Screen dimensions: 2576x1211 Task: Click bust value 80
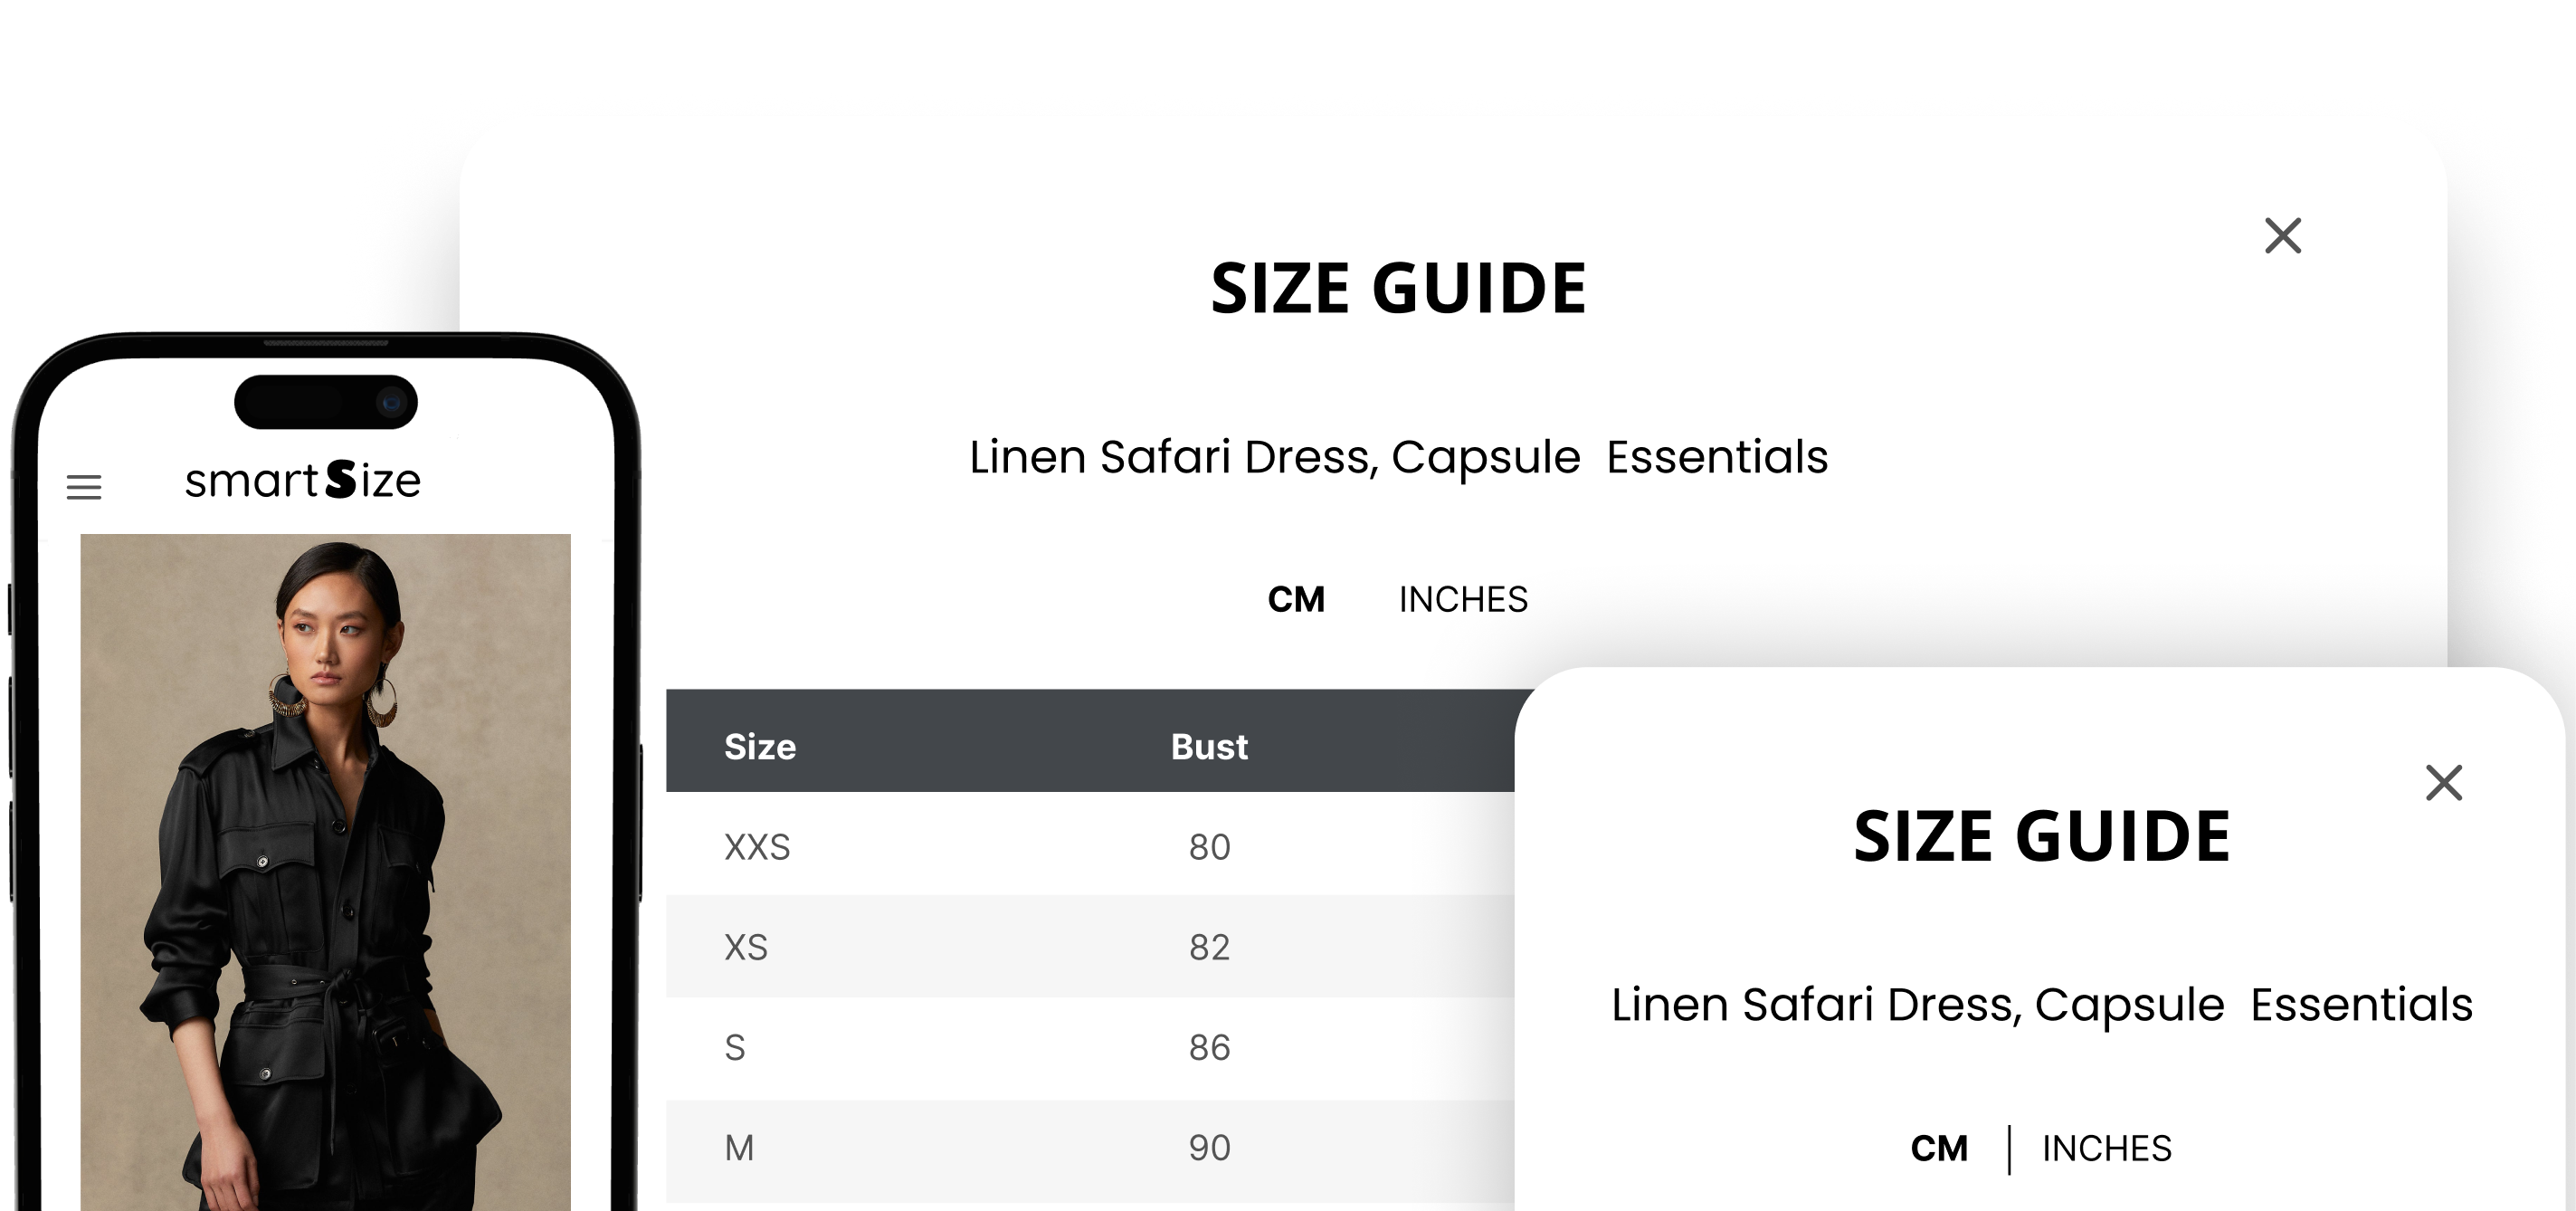[x=1209, y=848]
